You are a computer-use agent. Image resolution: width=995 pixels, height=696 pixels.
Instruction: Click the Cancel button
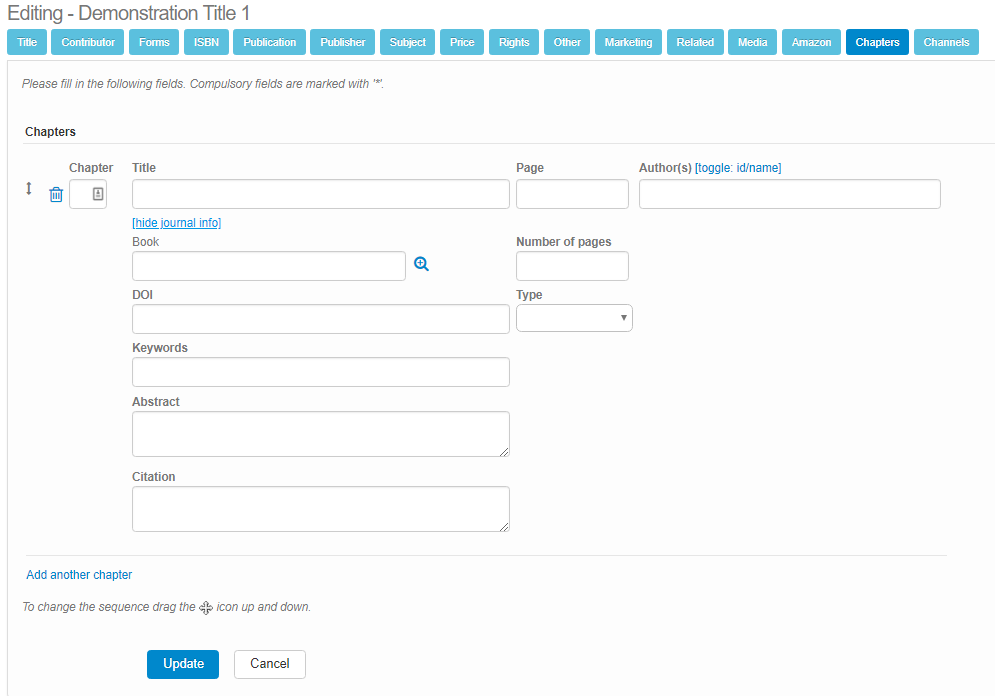pos(269,664)
